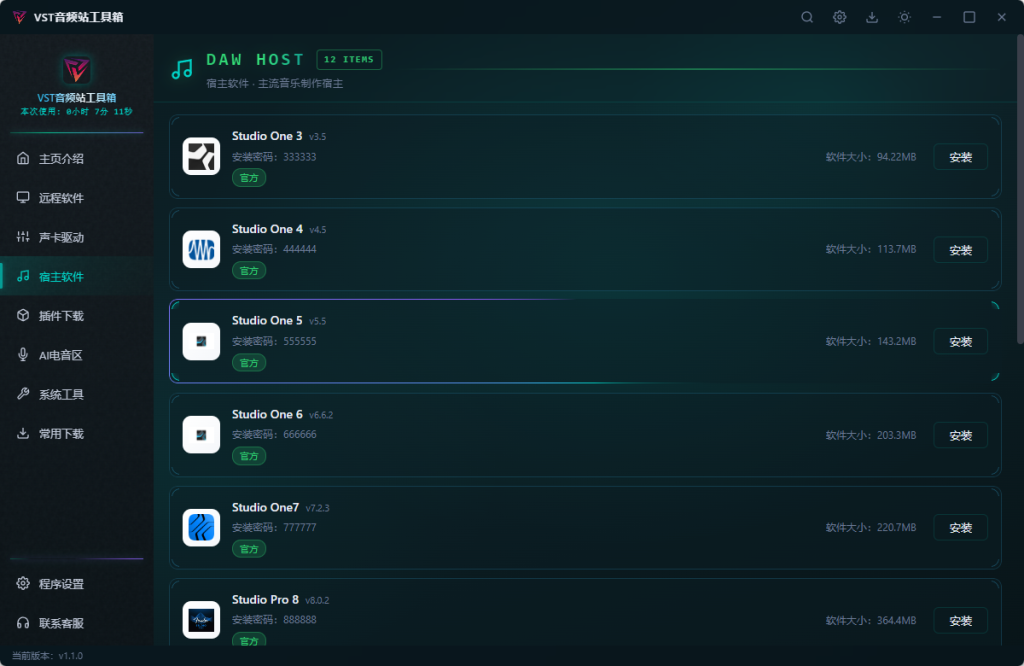The width and height of the screenshot is (1024, 666).
Task: Open the search icon in title bar
Action: tap(807, 17)
